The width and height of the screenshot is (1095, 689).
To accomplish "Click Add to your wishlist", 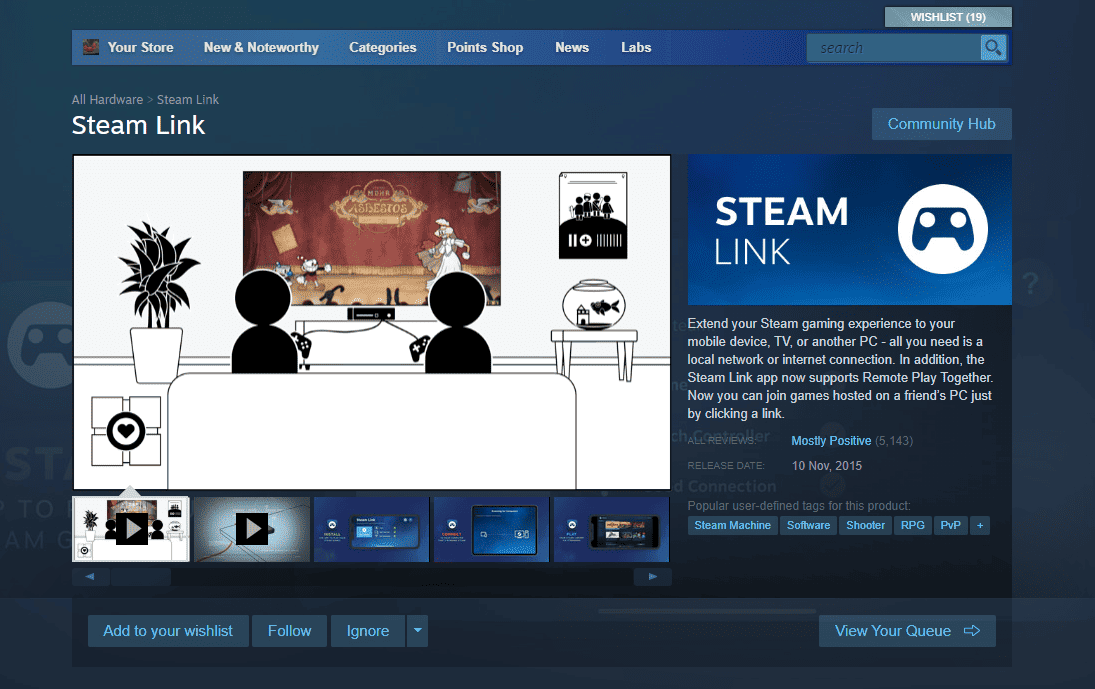I will pos(168,631).
